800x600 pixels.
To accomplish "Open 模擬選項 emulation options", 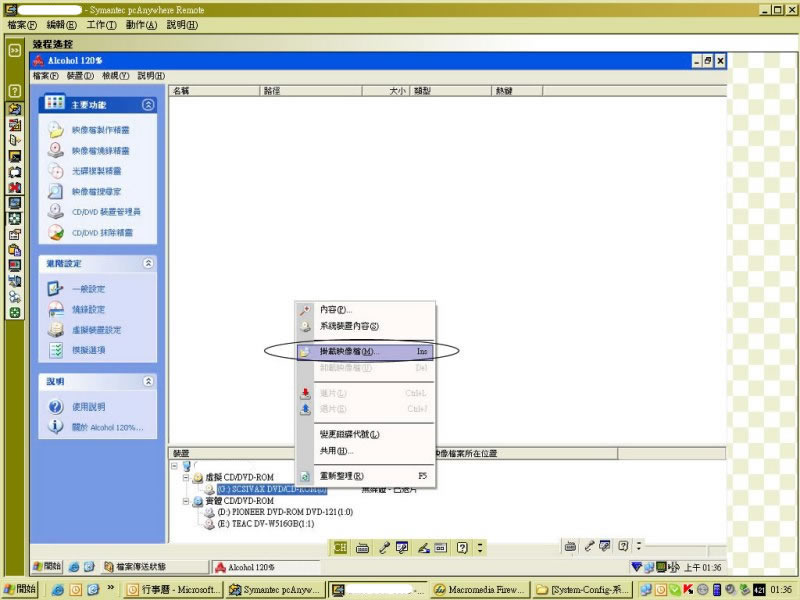I will 88,350.
